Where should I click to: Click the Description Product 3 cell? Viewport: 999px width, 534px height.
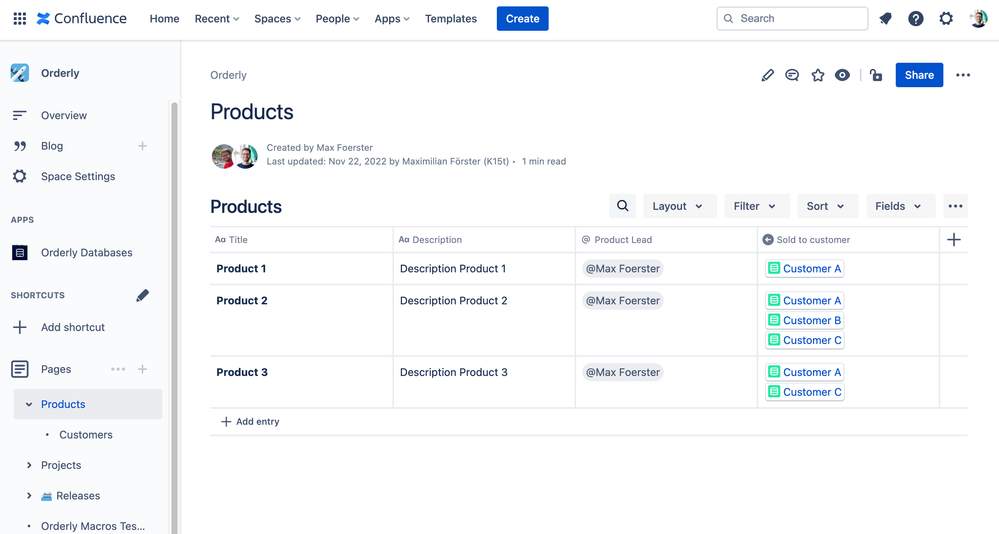[x=484, y=382]
